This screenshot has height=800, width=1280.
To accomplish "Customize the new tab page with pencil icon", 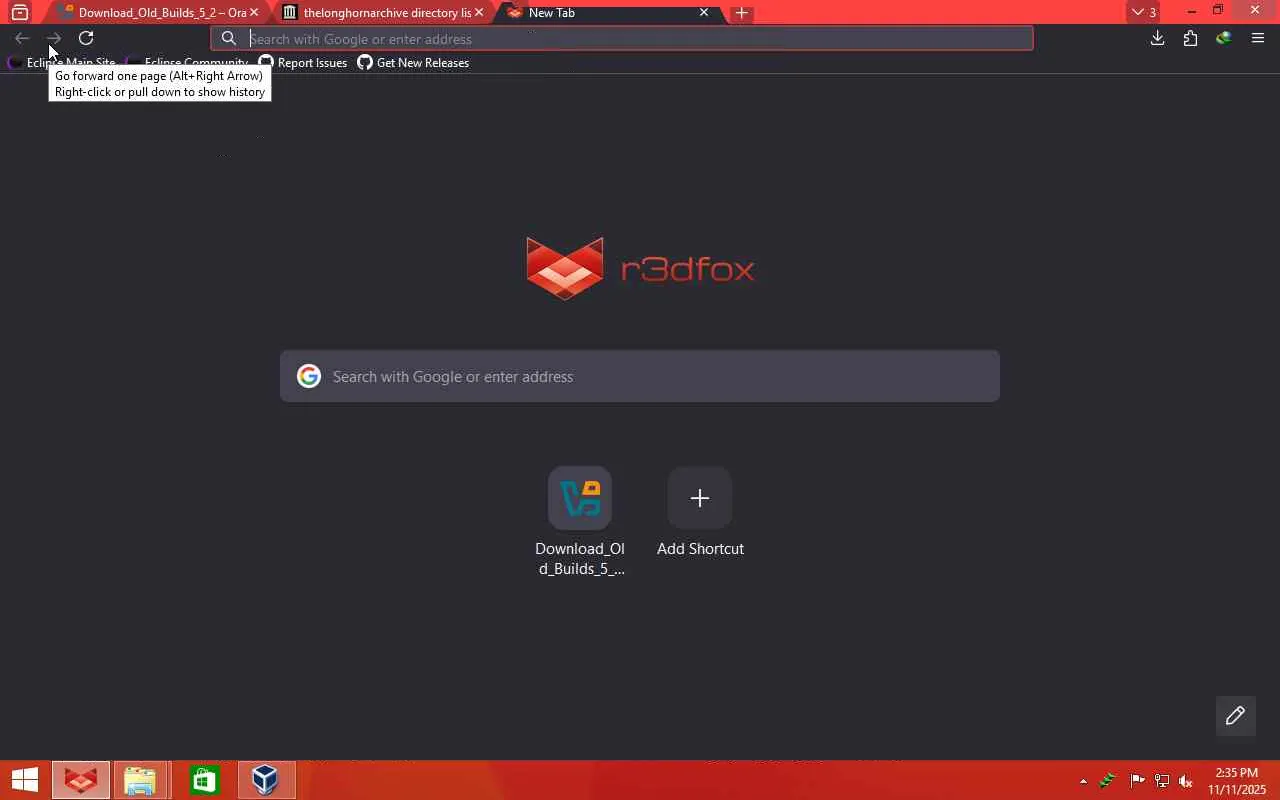I will 1235,715.
